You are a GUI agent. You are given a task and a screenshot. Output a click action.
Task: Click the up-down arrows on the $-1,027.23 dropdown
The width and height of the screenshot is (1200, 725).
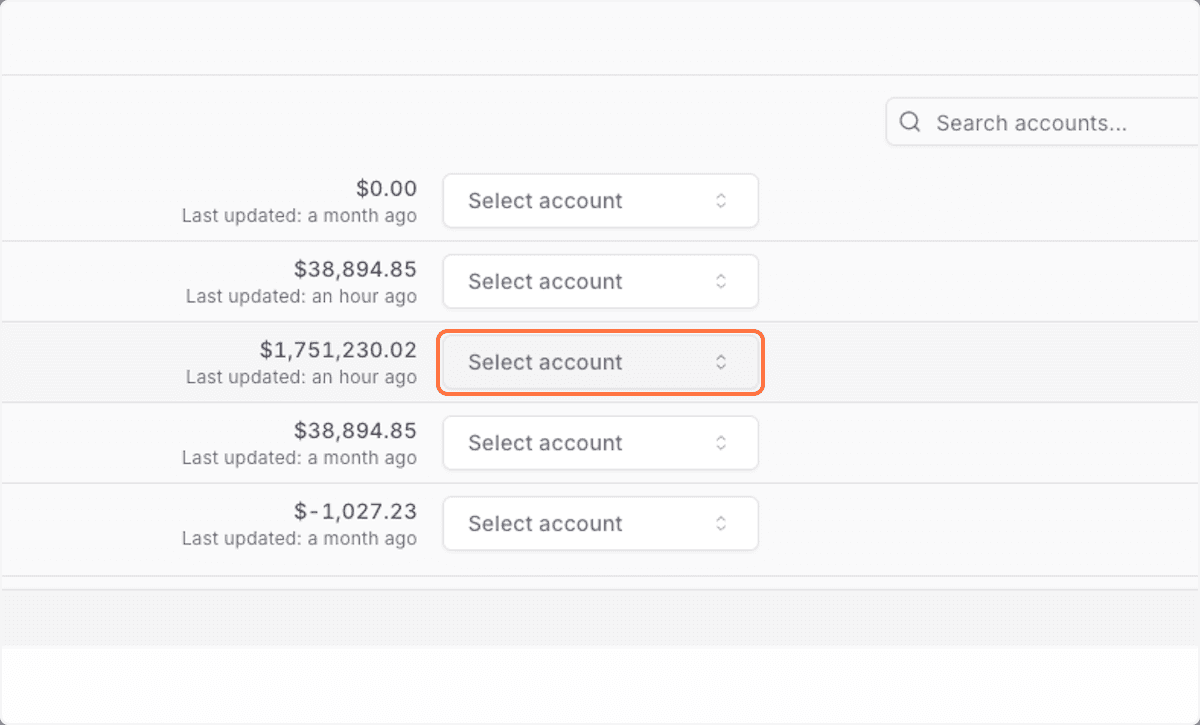720,523
